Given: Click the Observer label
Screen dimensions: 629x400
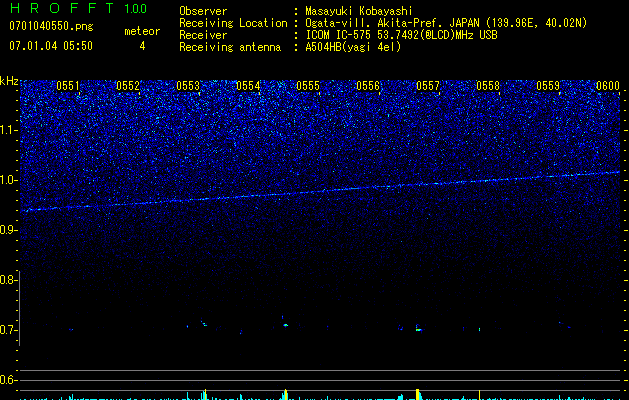Looking at the screenshot, I should coord(203,11).
